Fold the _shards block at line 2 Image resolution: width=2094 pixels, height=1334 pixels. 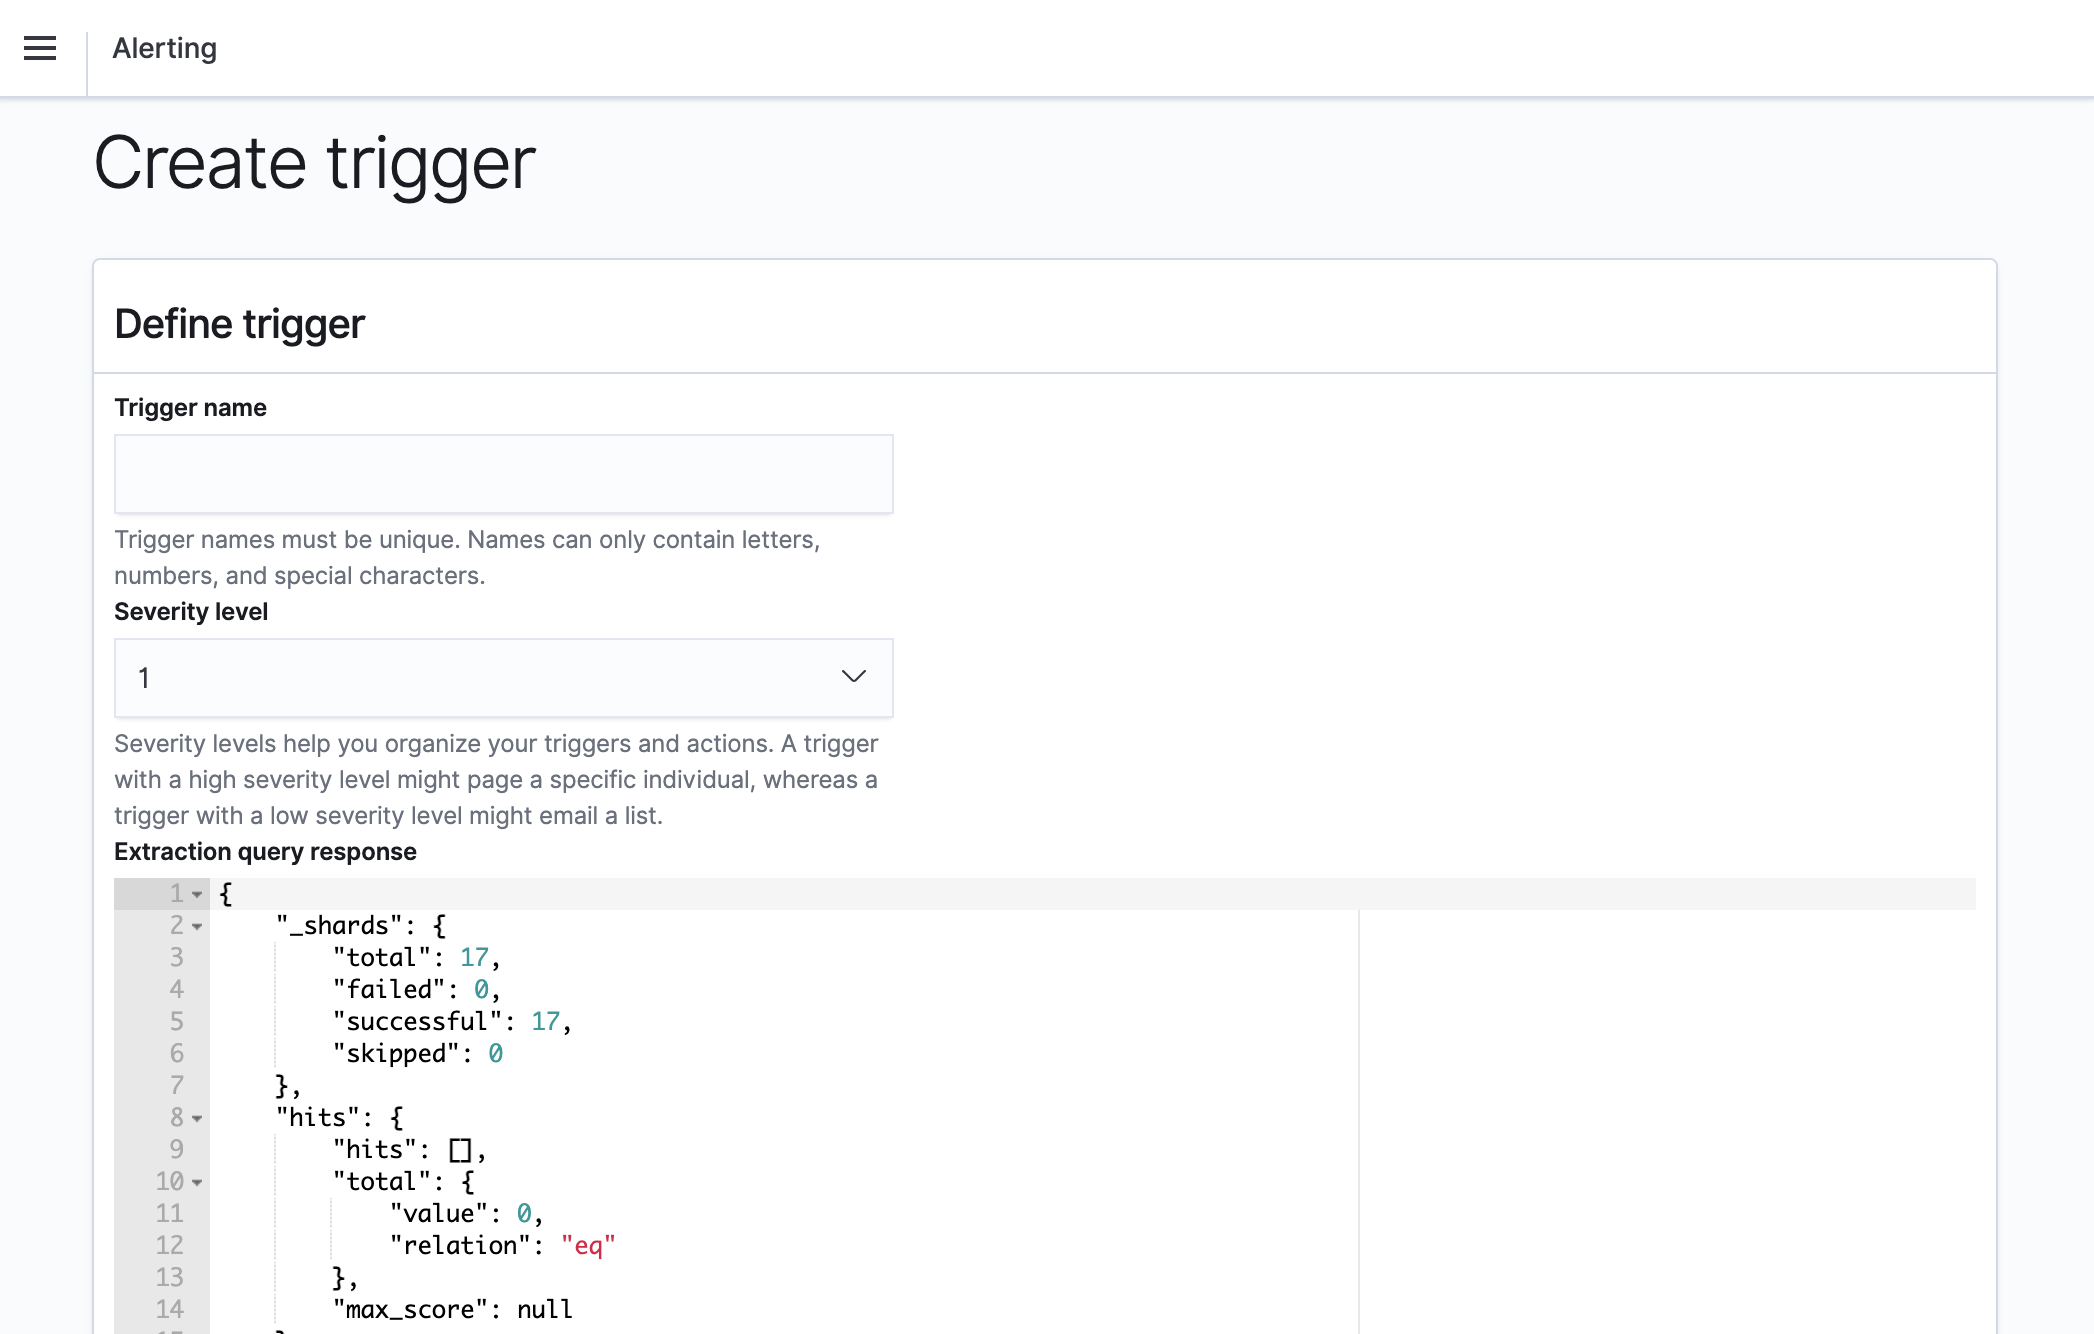click(x=197, y=926)
